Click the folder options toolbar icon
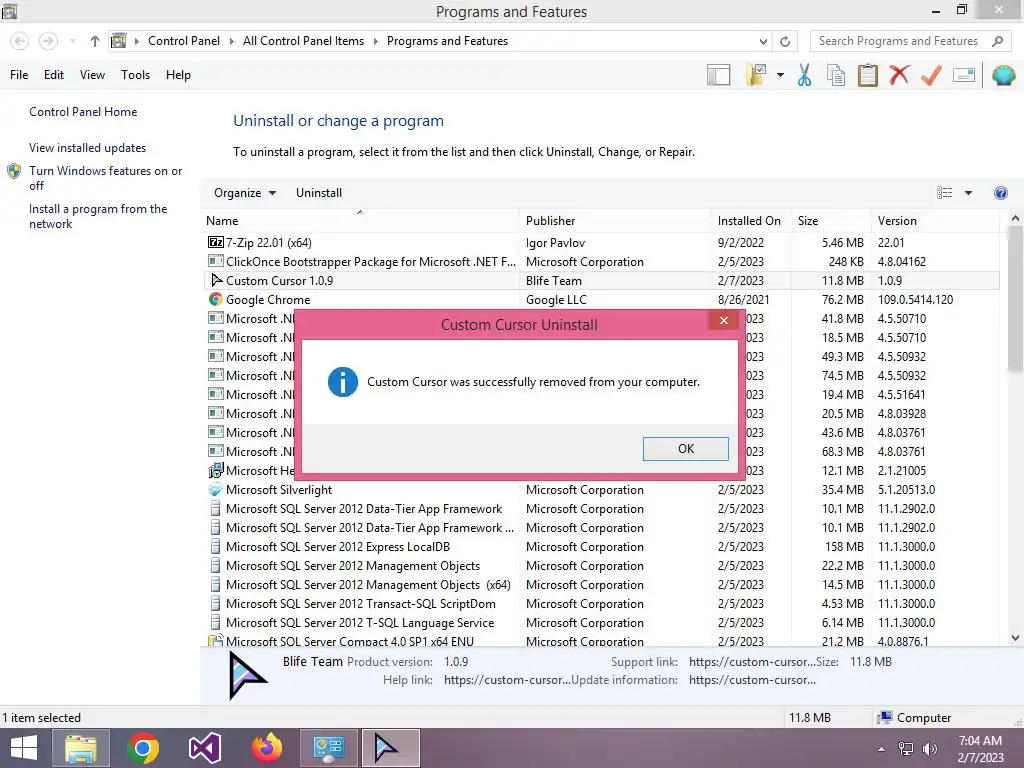Image resolution: width=1024 pixels, height=768 pixels. click(x=756, y=75)
